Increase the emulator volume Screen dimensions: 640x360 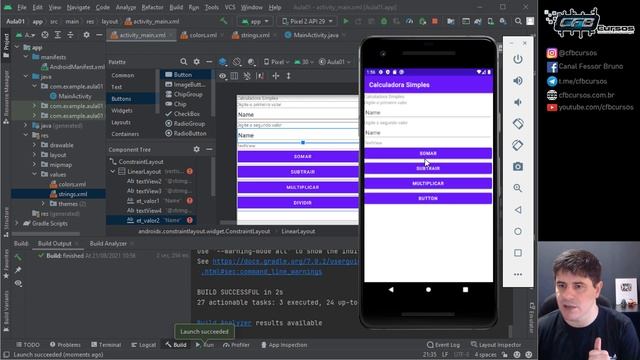click(518, 81)
